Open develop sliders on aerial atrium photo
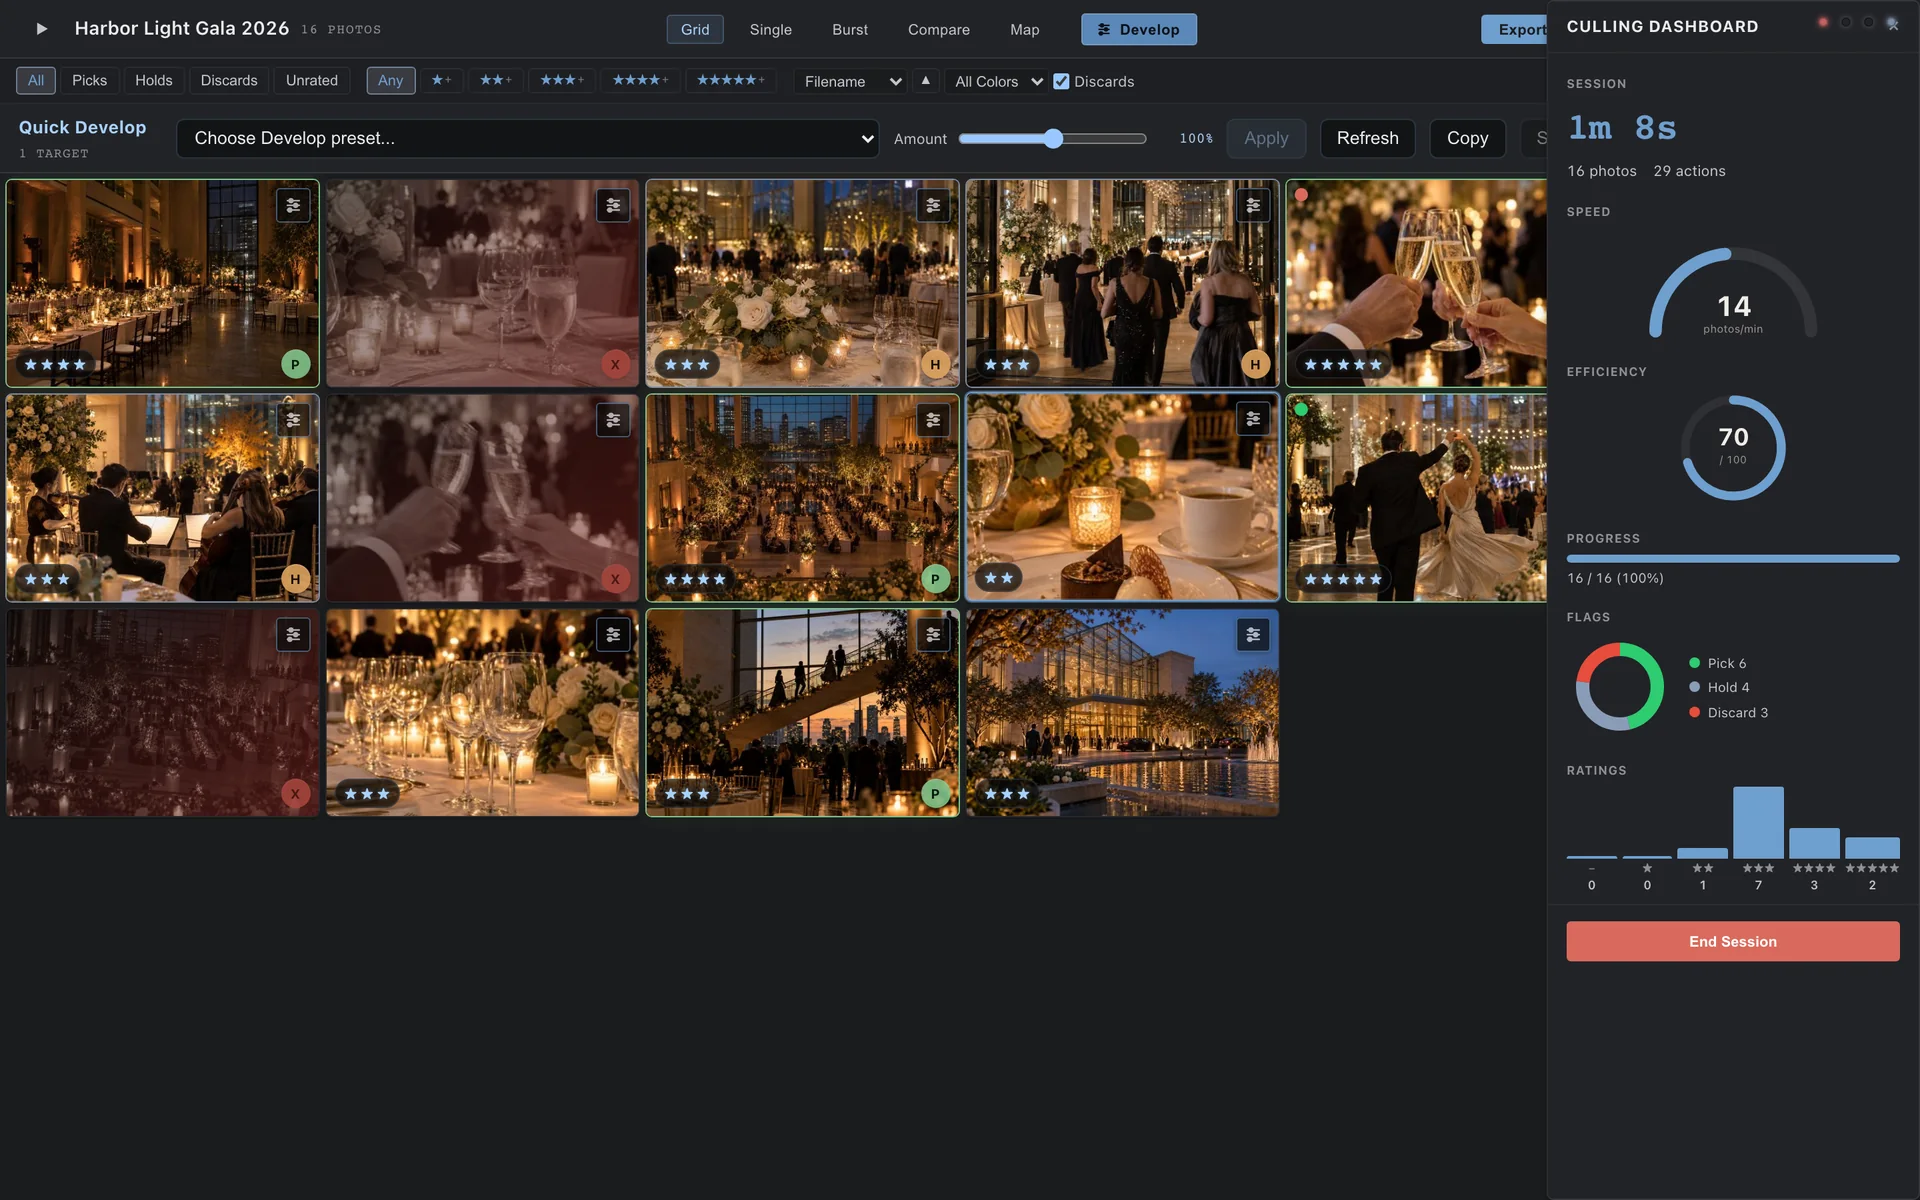 933,420
